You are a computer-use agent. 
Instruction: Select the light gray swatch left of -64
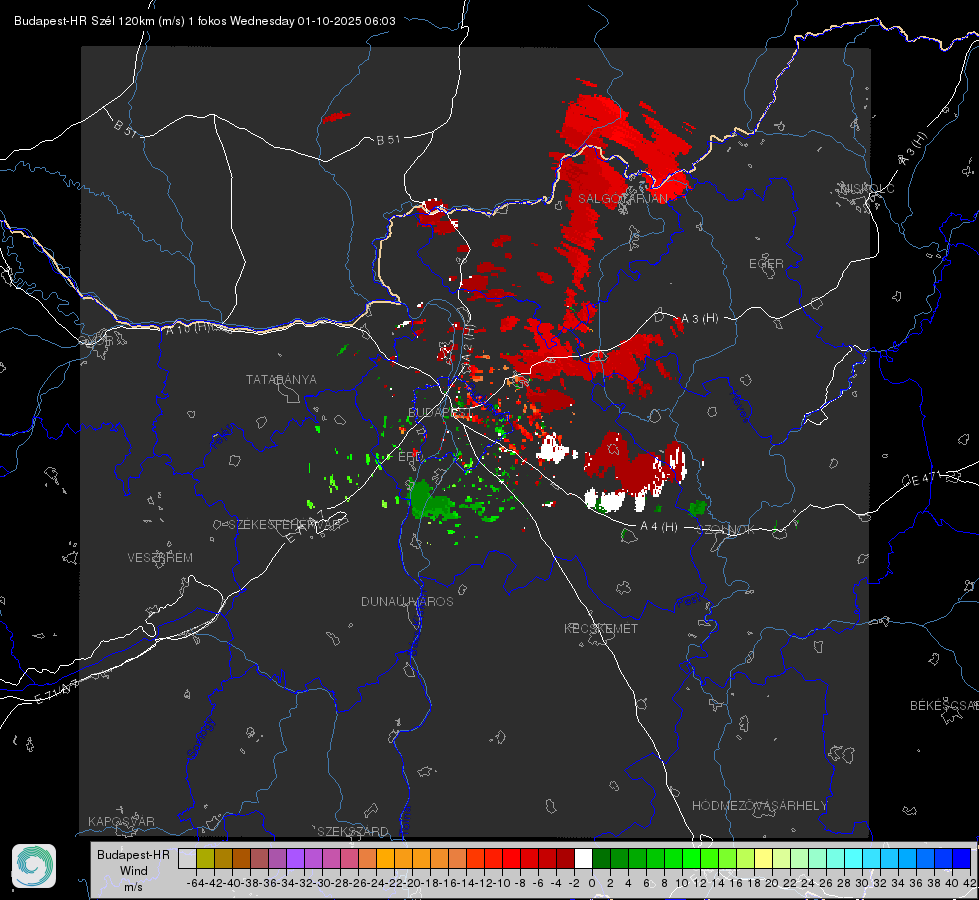[187, 858]
